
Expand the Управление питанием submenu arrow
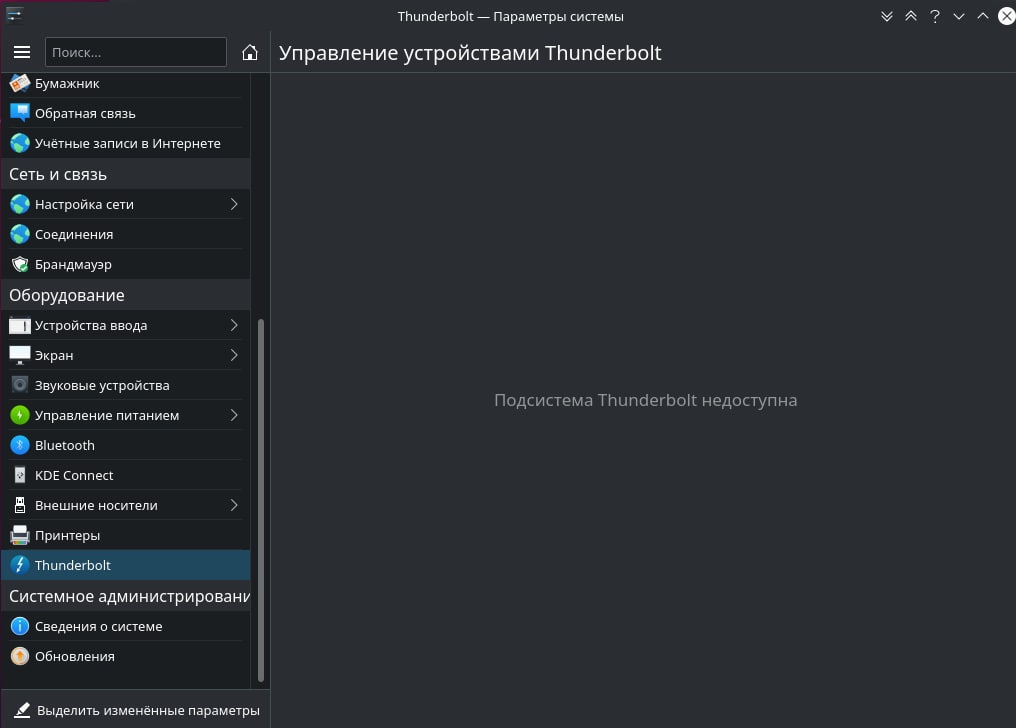pyautogui.click(x=234, y=415)
